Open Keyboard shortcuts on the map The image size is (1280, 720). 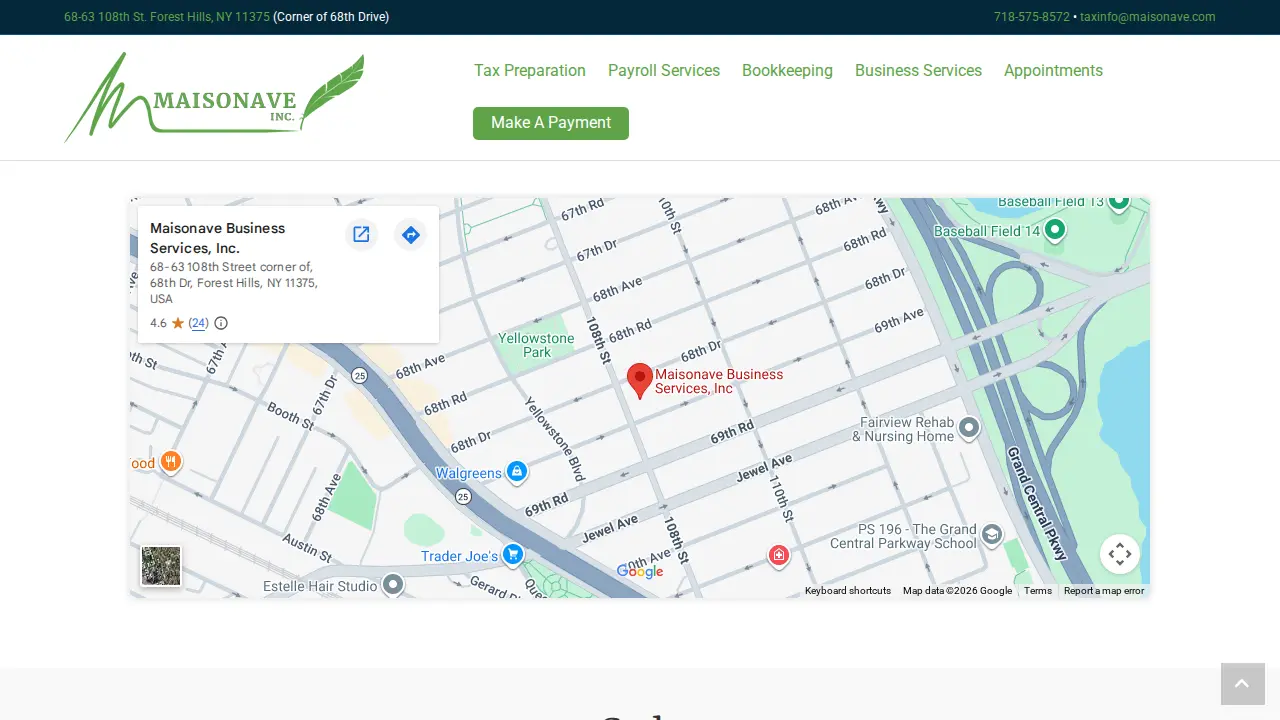[848, 591]
